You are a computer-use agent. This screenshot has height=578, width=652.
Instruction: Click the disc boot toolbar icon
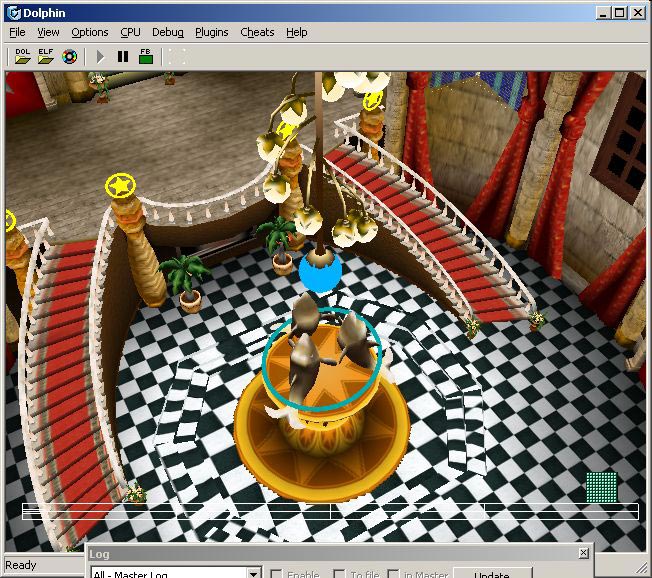coord(69,57)
